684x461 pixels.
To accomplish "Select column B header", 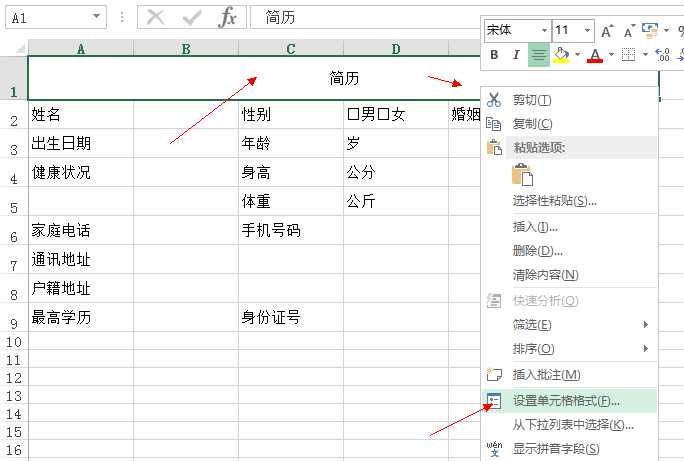I will tap(186, 48).
